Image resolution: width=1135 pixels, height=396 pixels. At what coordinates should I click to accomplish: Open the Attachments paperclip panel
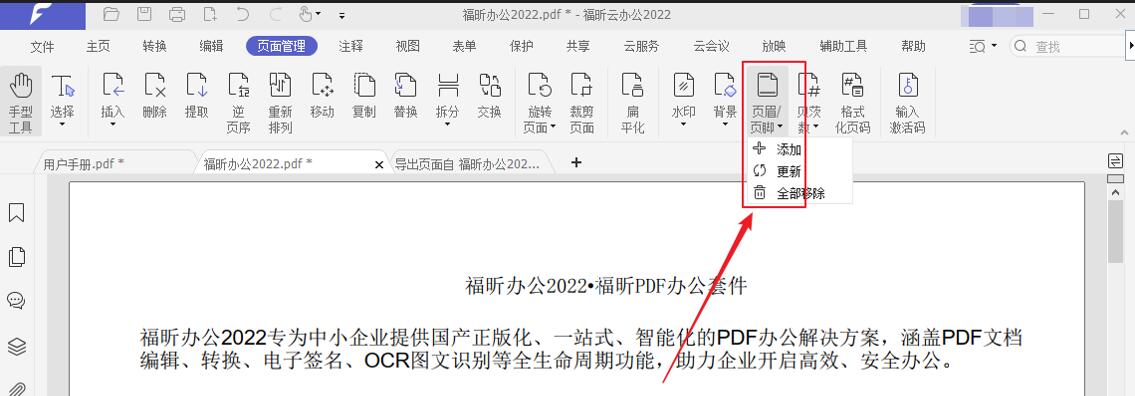16,389
